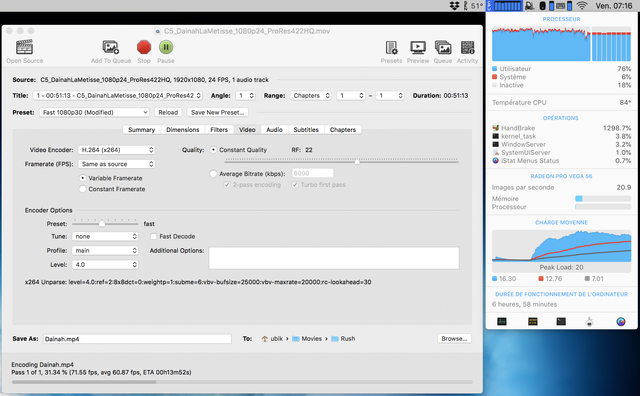Click the Movies folder icon in path
The height and width of the screenshot is (396, 640).
296,338
